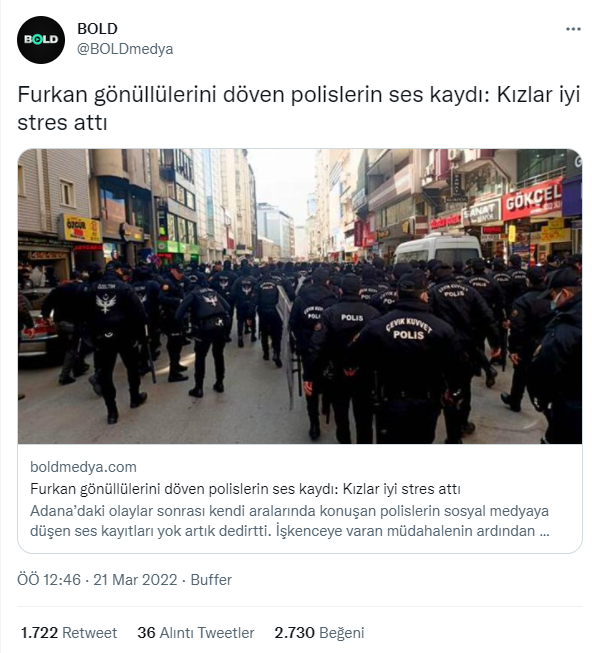Viewport: 592px width, 653px height.
Task: Click the GÖKÇEL shop sign in photo
Action: point(532,199)
